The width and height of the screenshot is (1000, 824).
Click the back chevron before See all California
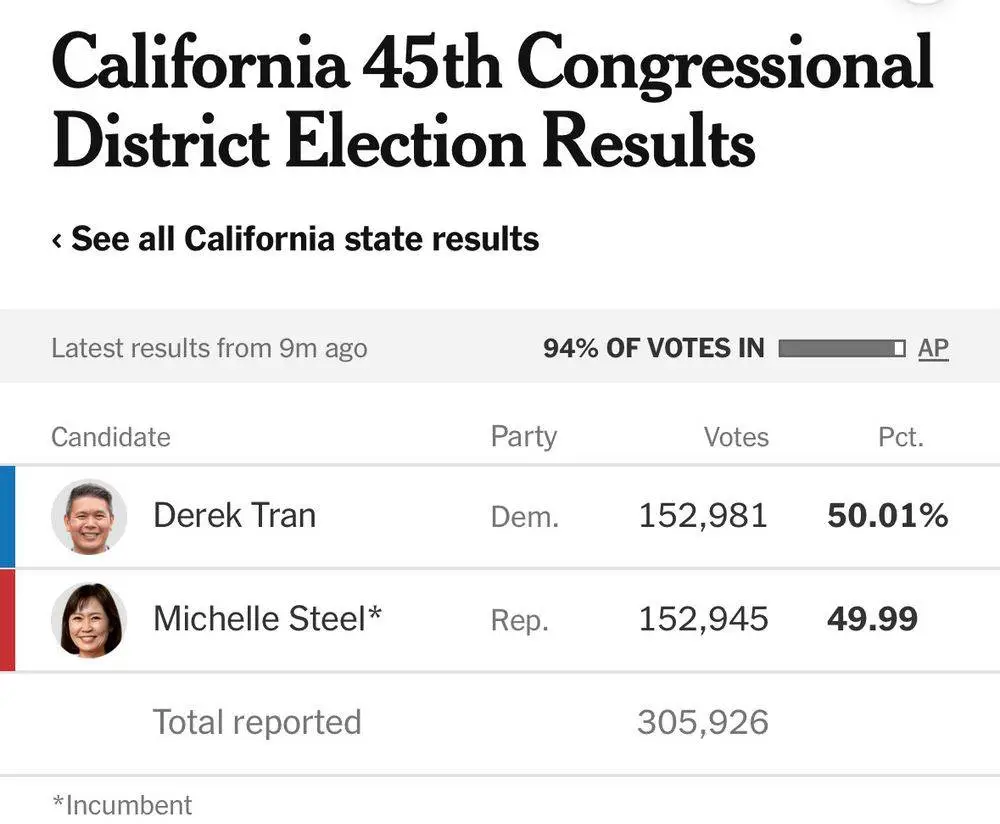pyautogui.click(x=57, y=240)
